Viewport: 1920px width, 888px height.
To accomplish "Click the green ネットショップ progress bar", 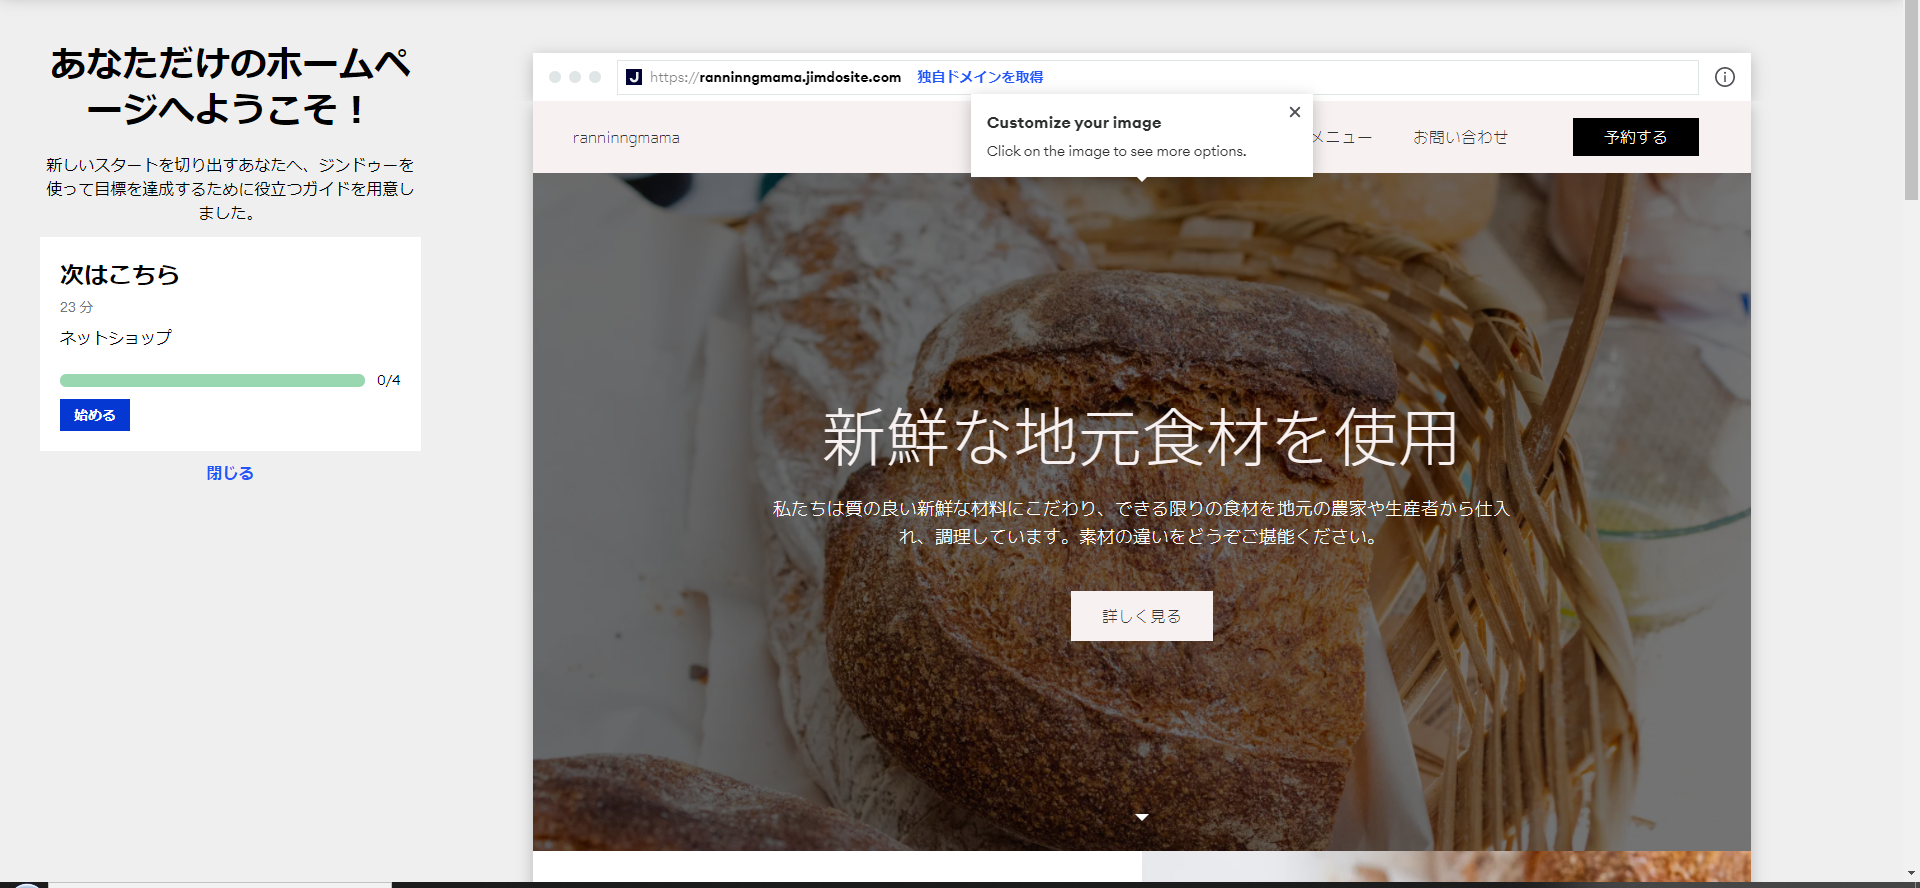I will tap(212, 380).
